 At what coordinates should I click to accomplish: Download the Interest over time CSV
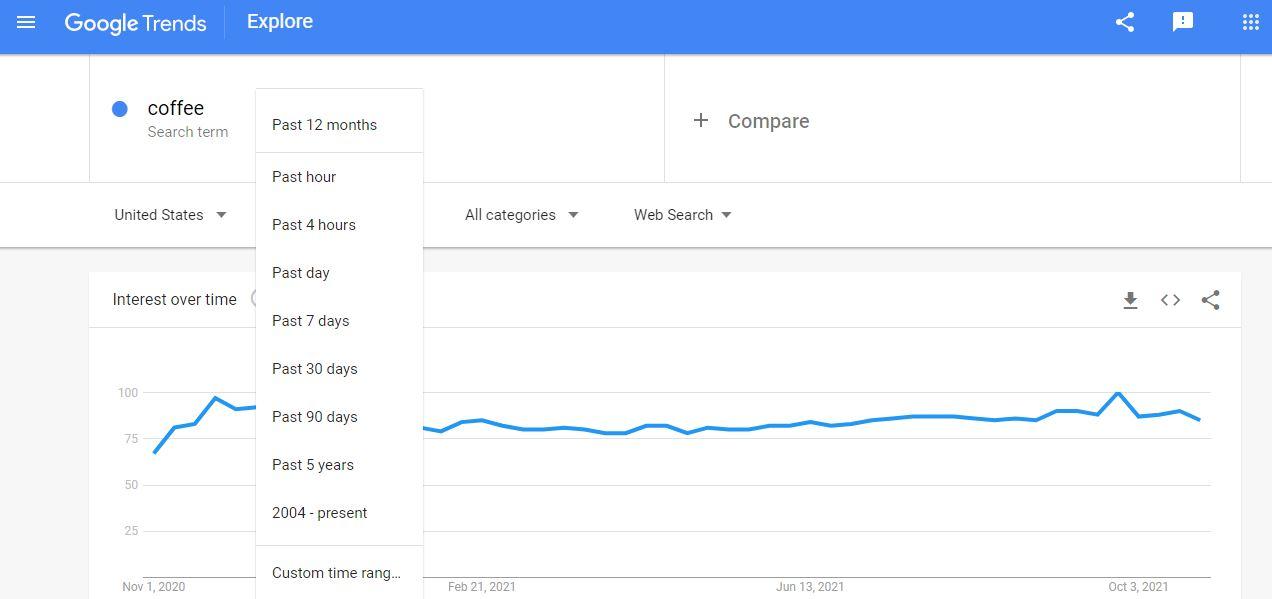click(1130, 300)
